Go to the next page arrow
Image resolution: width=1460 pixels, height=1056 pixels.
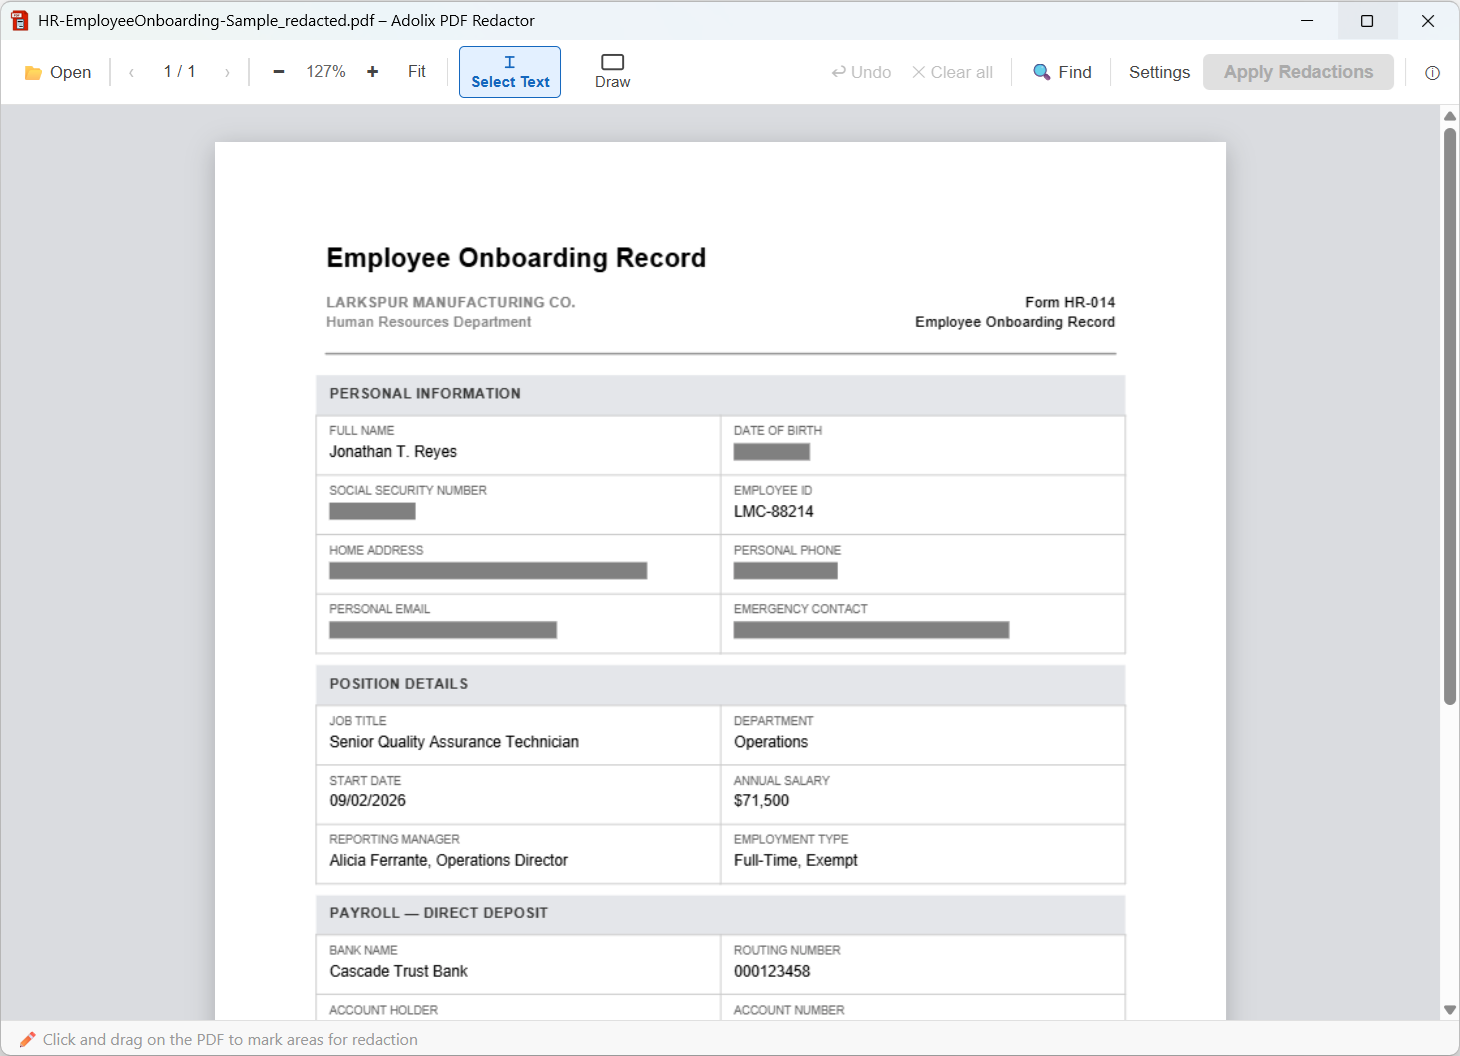(x=227, y=72)
